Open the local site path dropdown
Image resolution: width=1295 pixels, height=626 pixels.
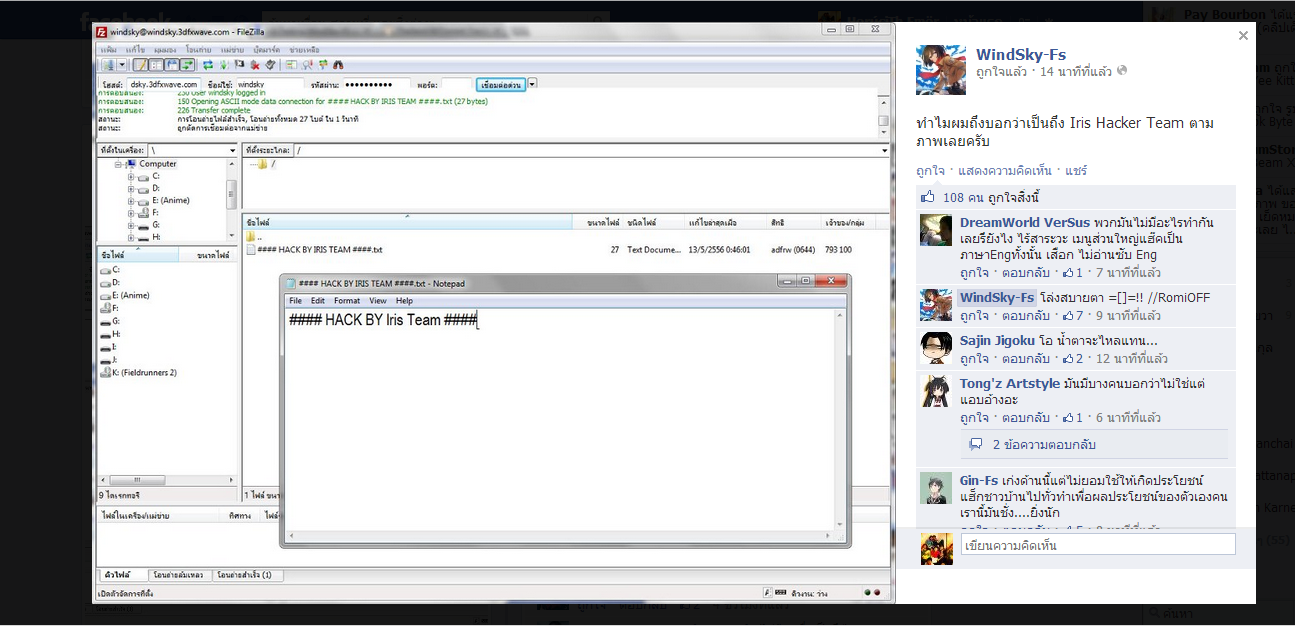tap(233, 150)
